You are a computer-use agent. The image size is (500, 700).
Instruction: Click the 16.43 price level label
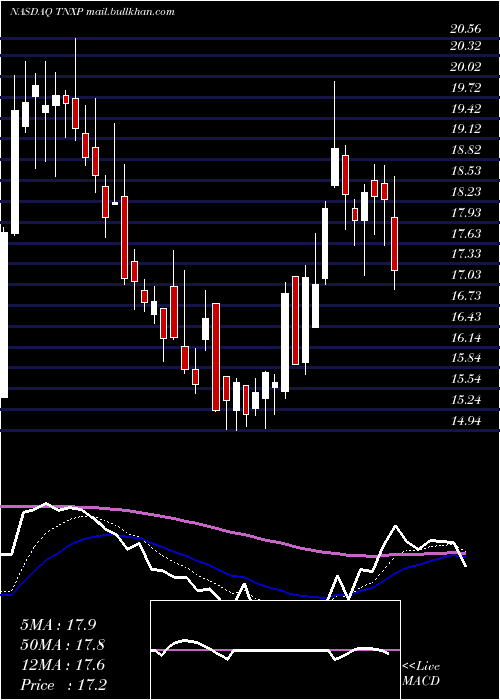click(466, 317)
